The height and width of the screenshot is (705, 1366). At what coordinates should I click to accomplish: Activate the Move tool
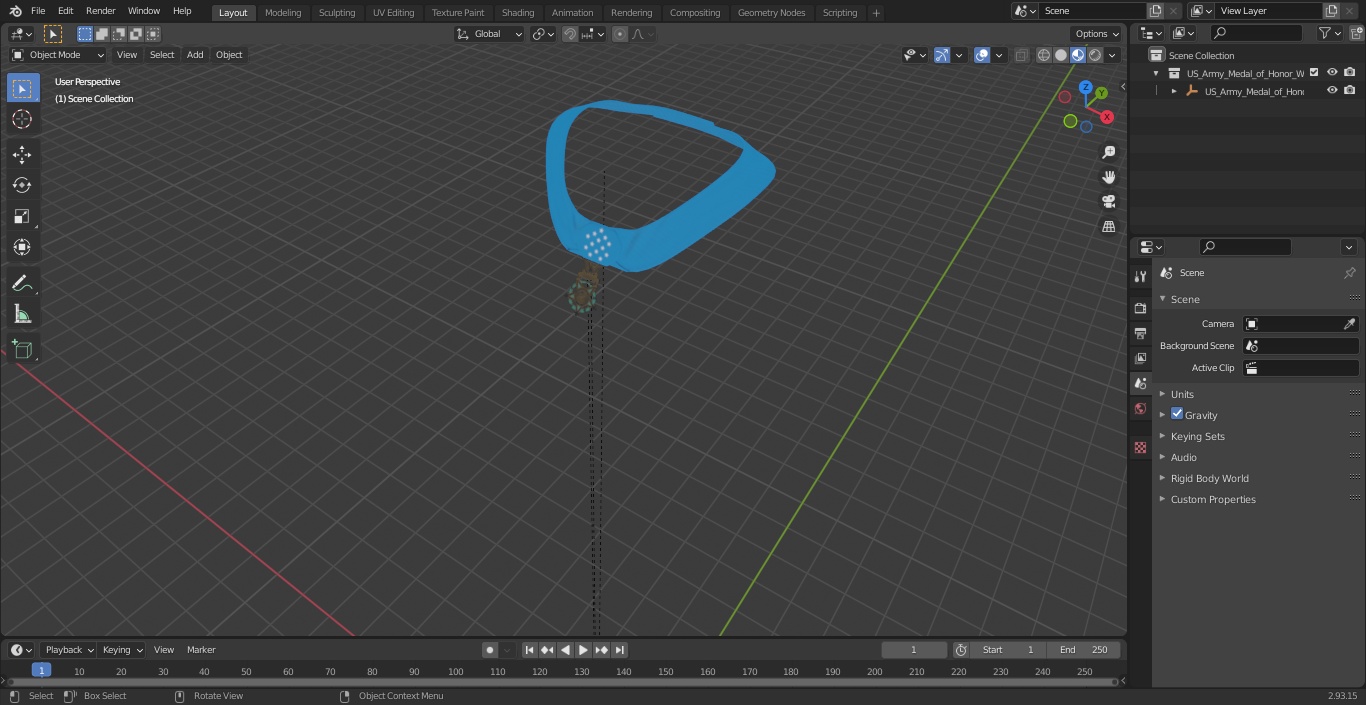tap(22, 154)
